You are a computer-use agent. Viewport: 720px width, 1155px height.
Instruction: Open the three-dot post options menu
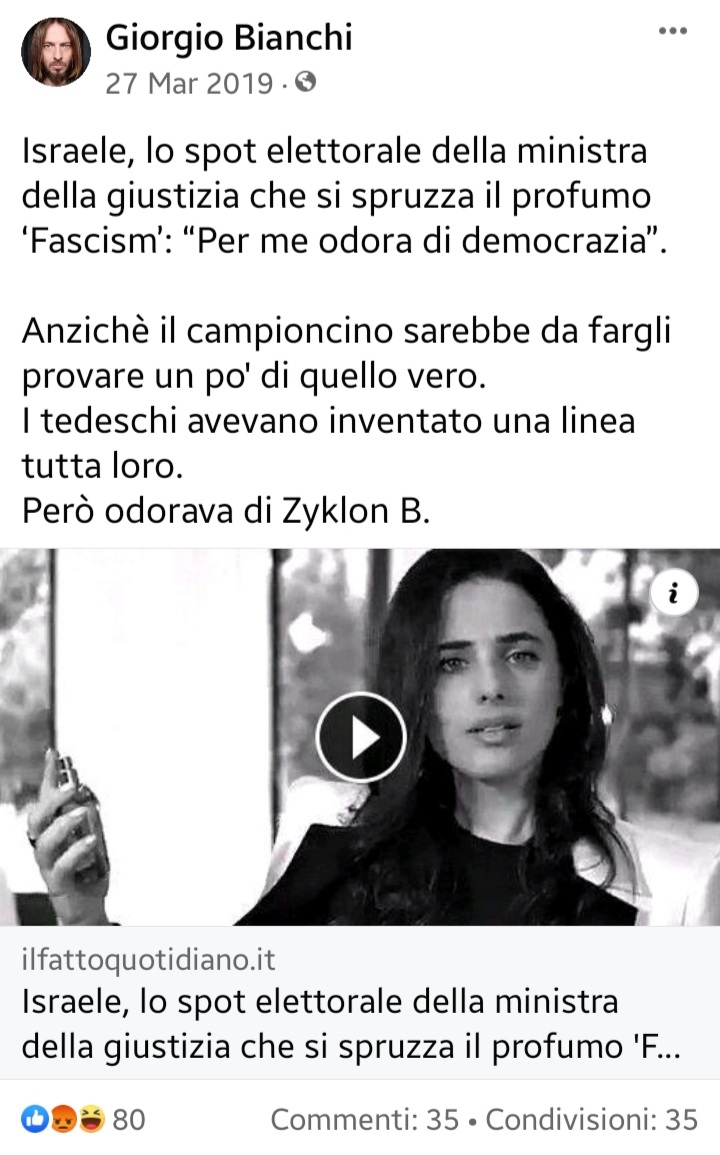point(672,31)
